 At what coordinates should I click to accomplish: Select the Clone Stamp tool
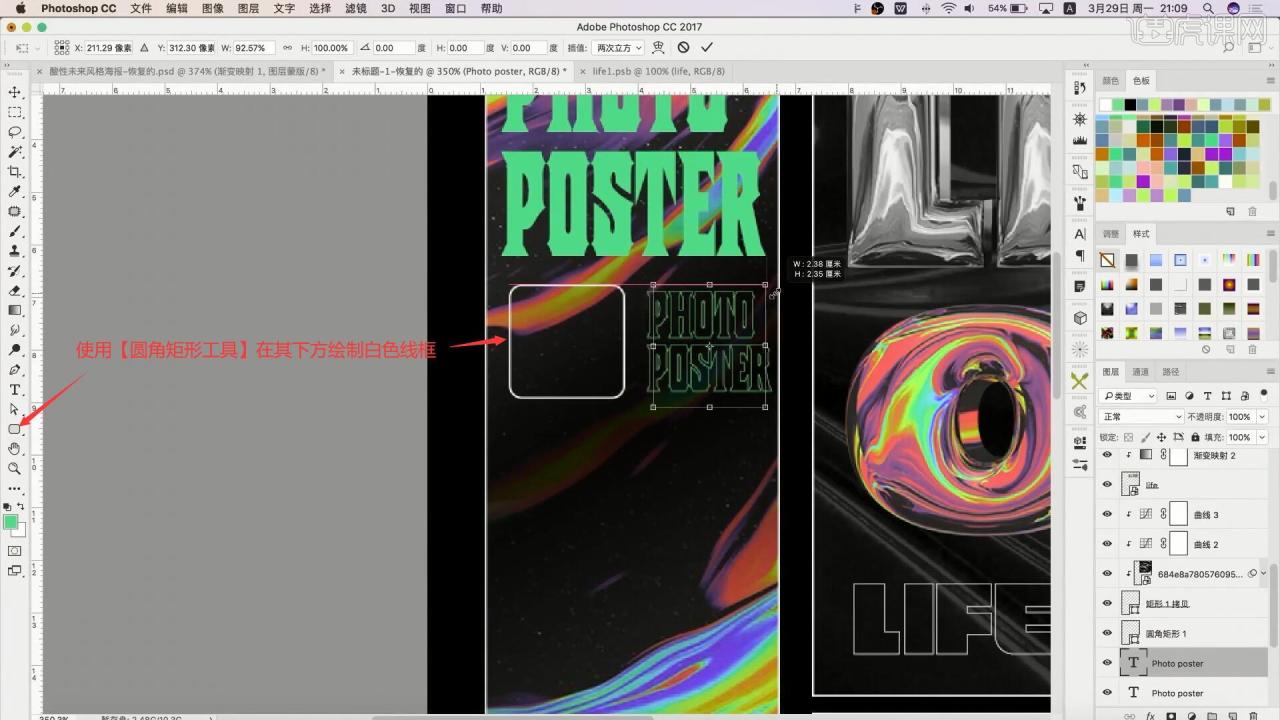[x=15, y=251]
